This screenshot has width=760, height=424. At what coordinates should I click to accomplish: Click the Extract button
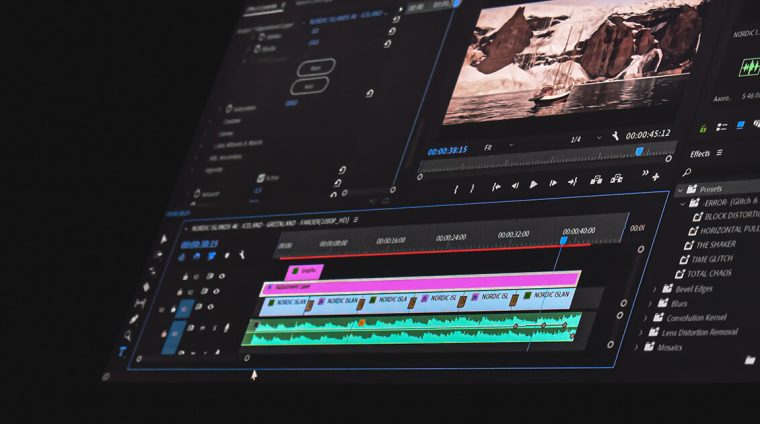(617, 179)
